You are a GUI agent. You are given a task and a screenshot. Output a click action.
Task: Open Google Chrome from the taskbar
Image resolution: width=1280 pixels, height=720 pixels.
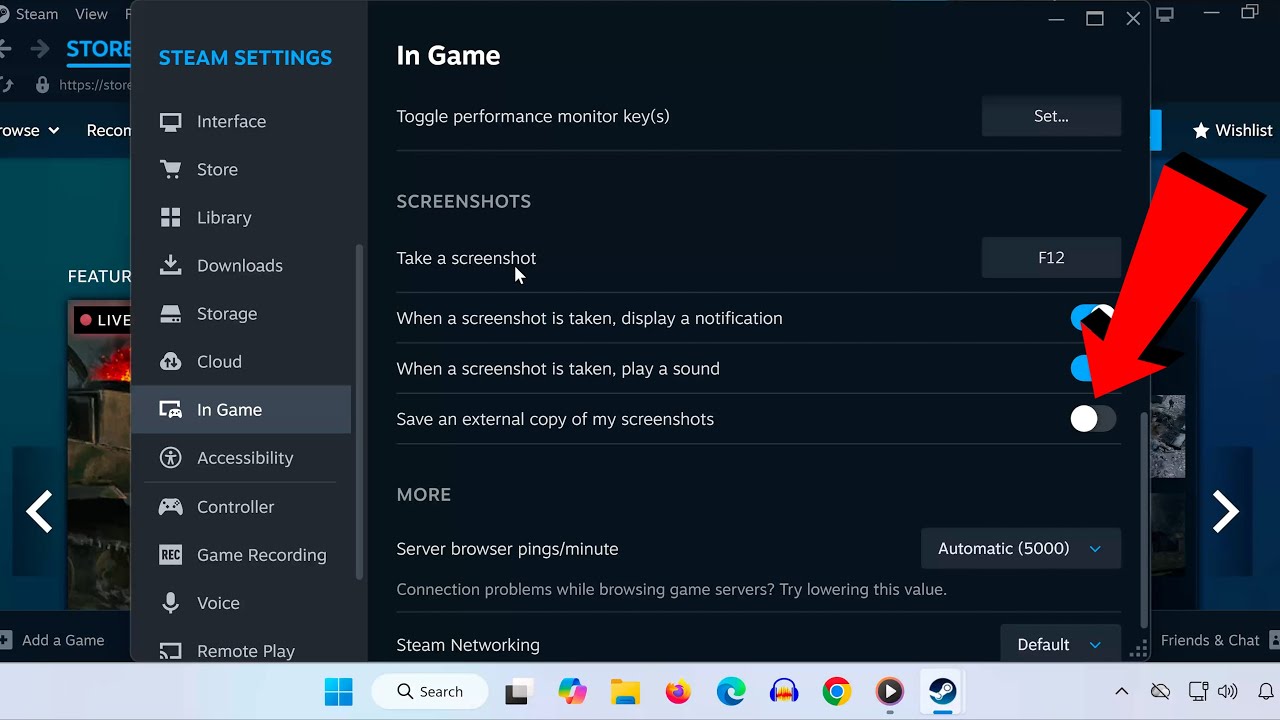point(837,691)
